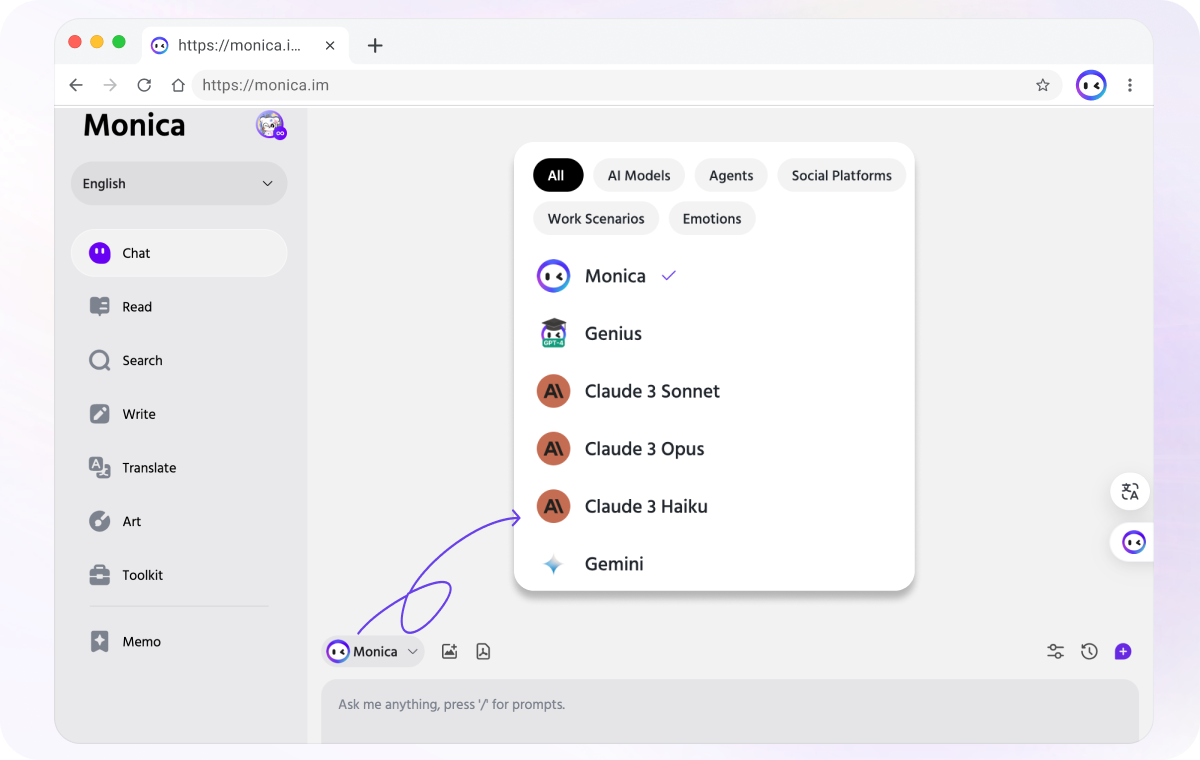Choose Claude 3 Opus from the list
Viewport: 1200px width, 760px height.
tap(644, 449)
